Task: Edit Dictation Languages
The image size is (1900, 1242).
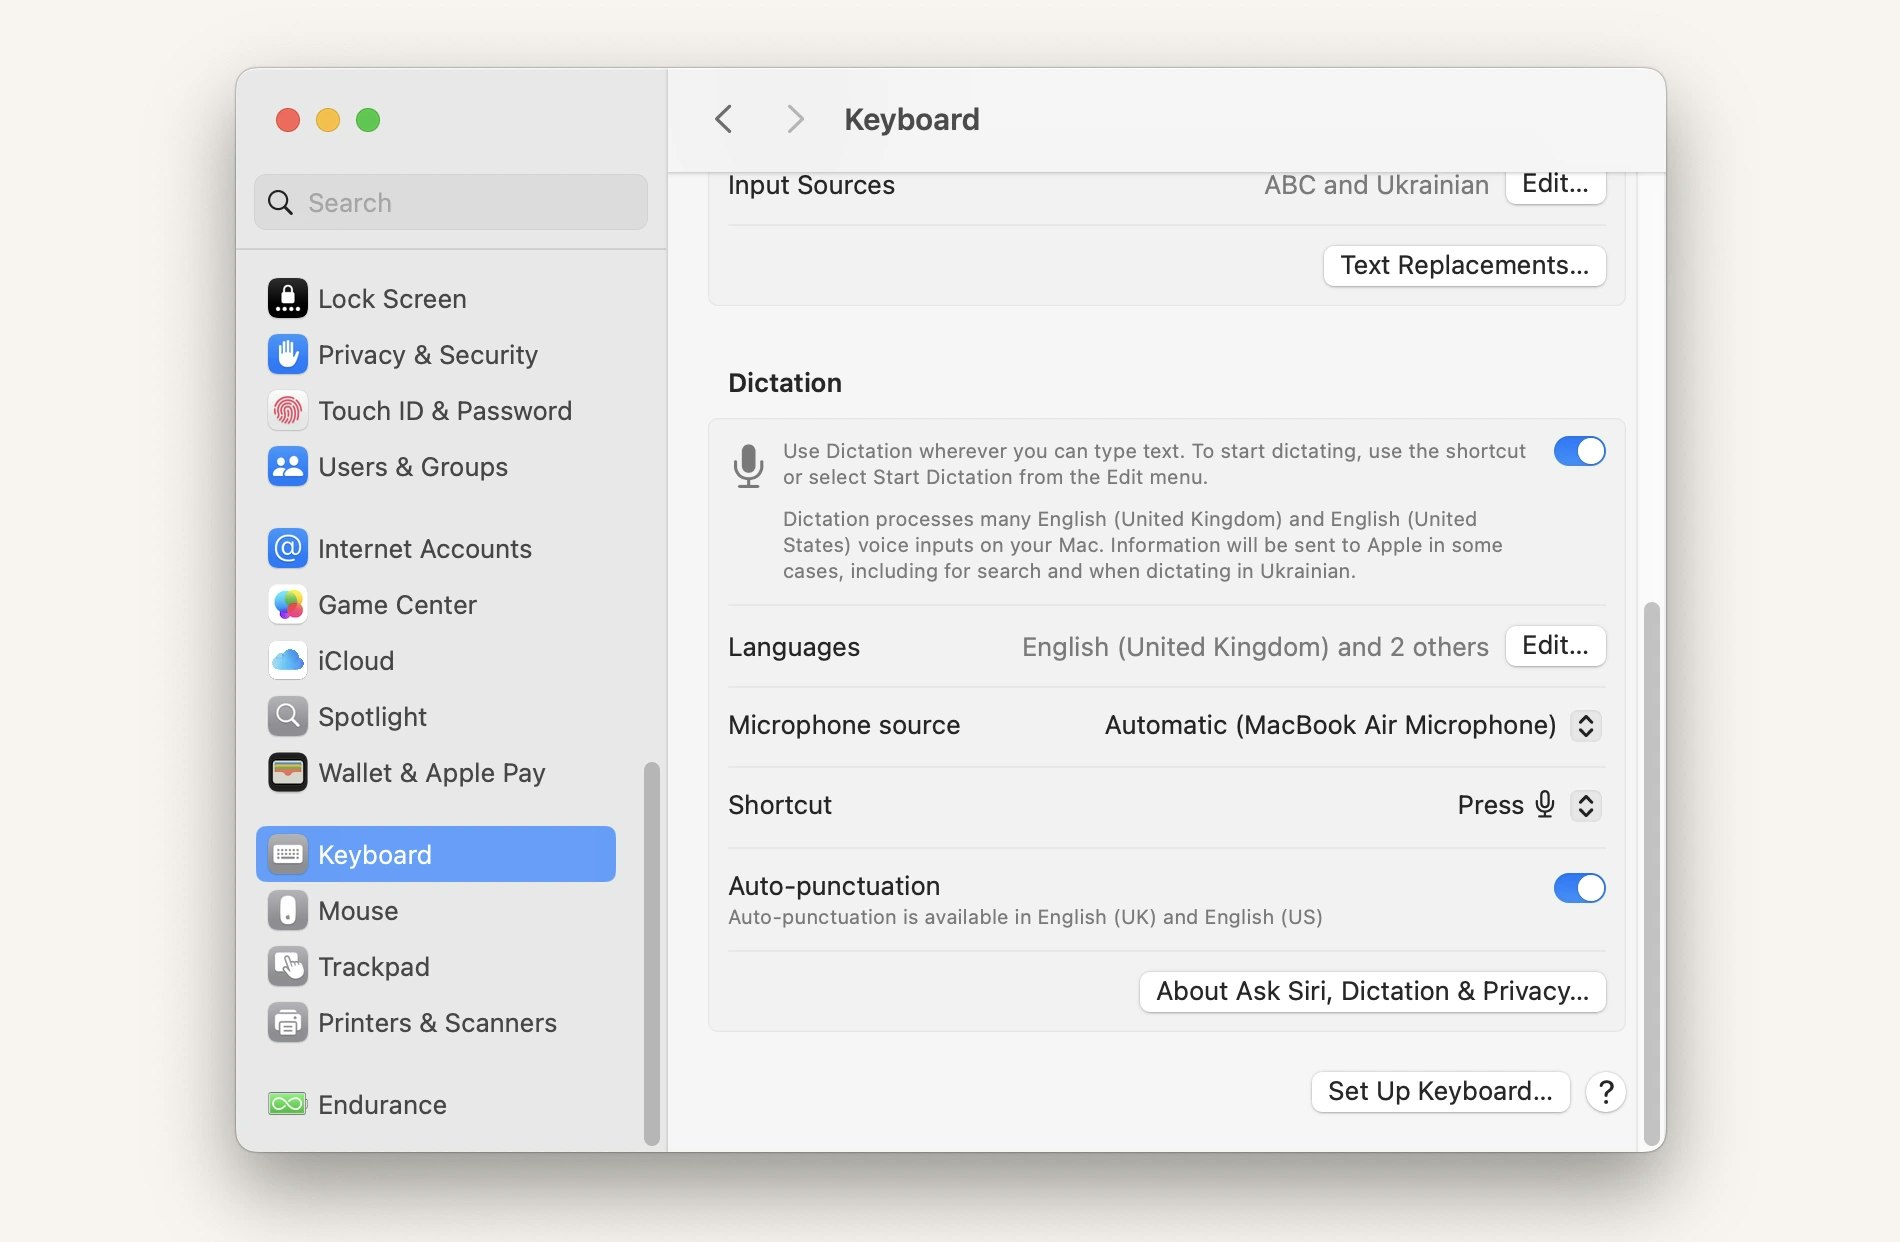Action: (1555, 646)
